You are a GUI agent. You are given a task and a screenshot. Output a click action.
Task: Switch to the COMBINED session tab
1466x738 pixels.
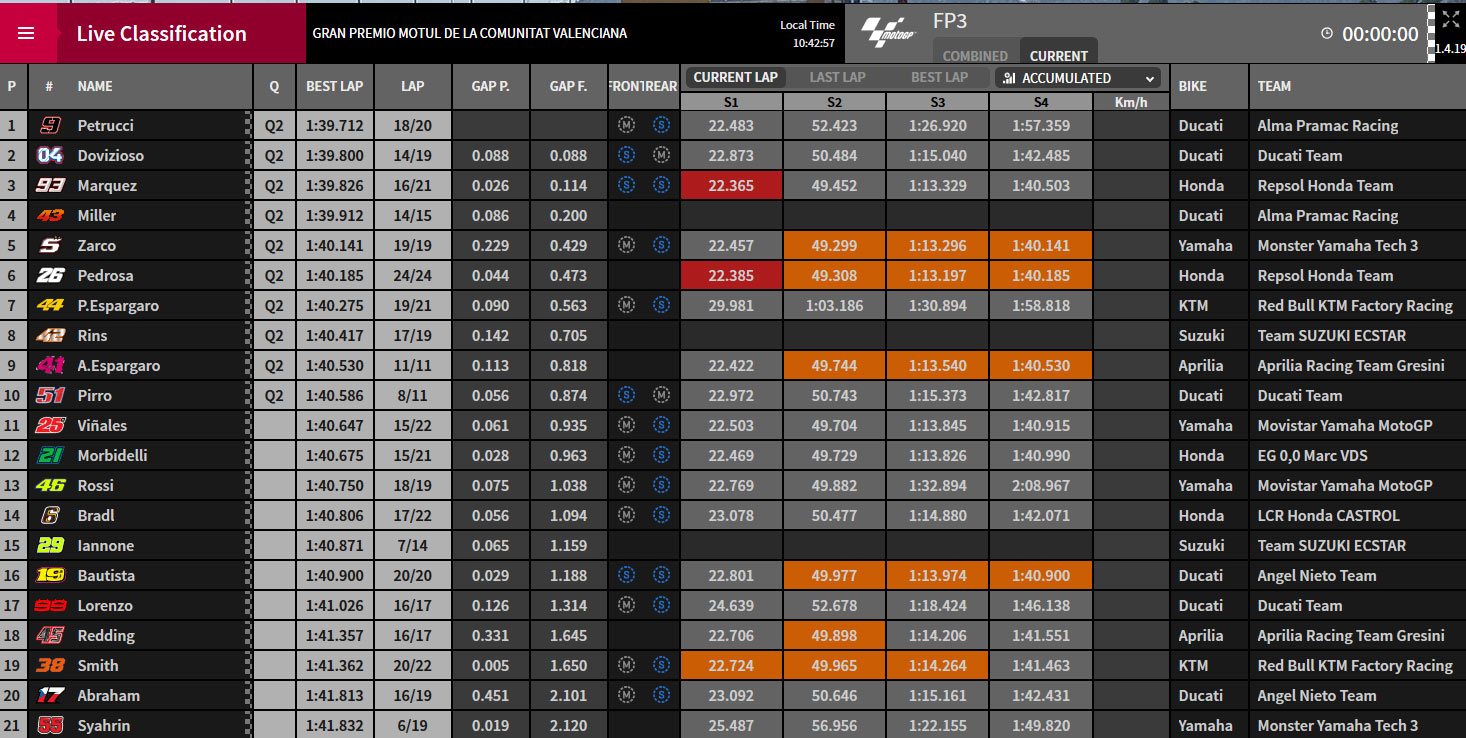point(975,56)
